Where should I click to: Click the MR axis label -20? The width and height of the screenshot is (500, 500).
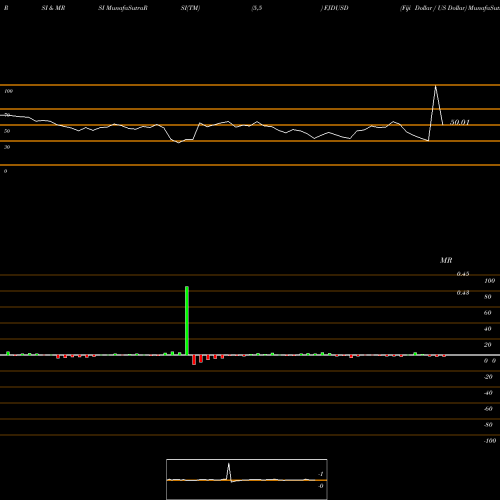coord(488,377)
